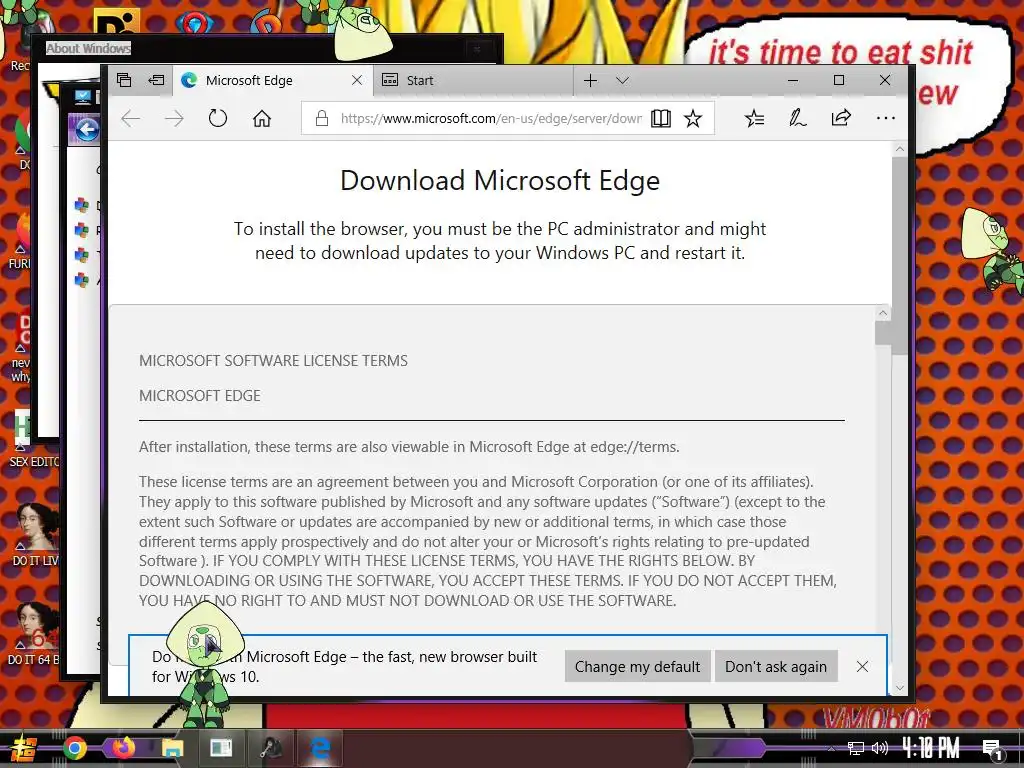
Task: Click the site lock icon
Action: [321, 118]
